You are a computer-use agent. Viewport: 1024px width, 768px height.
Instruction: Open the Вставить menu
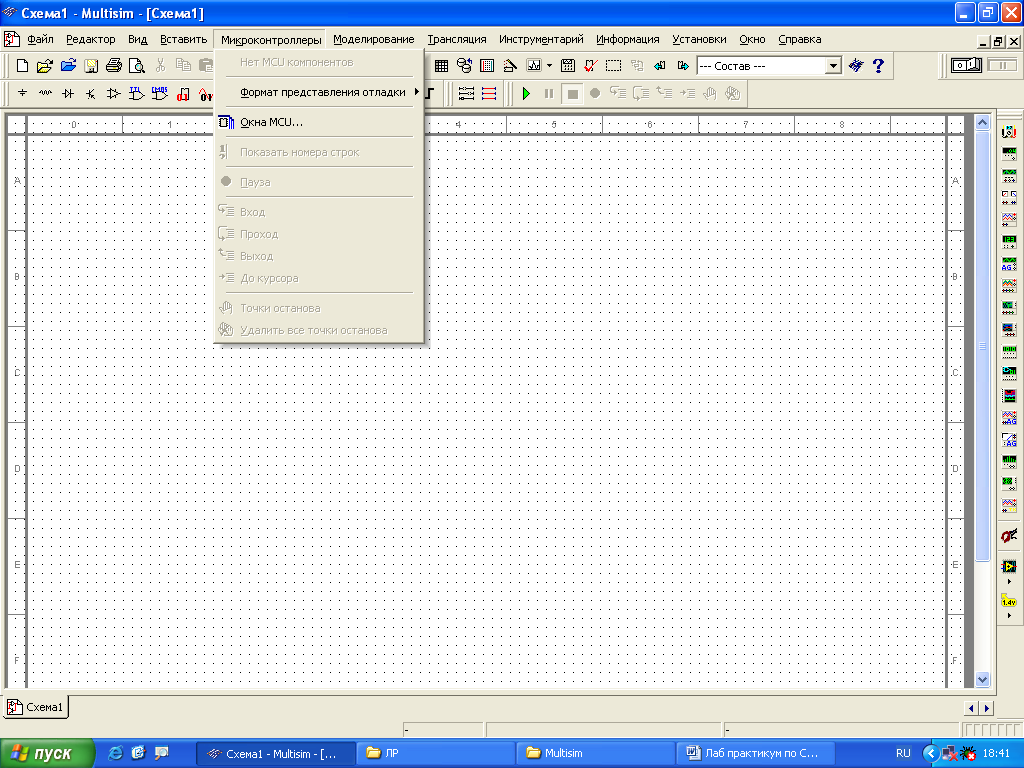click(184, 39)
